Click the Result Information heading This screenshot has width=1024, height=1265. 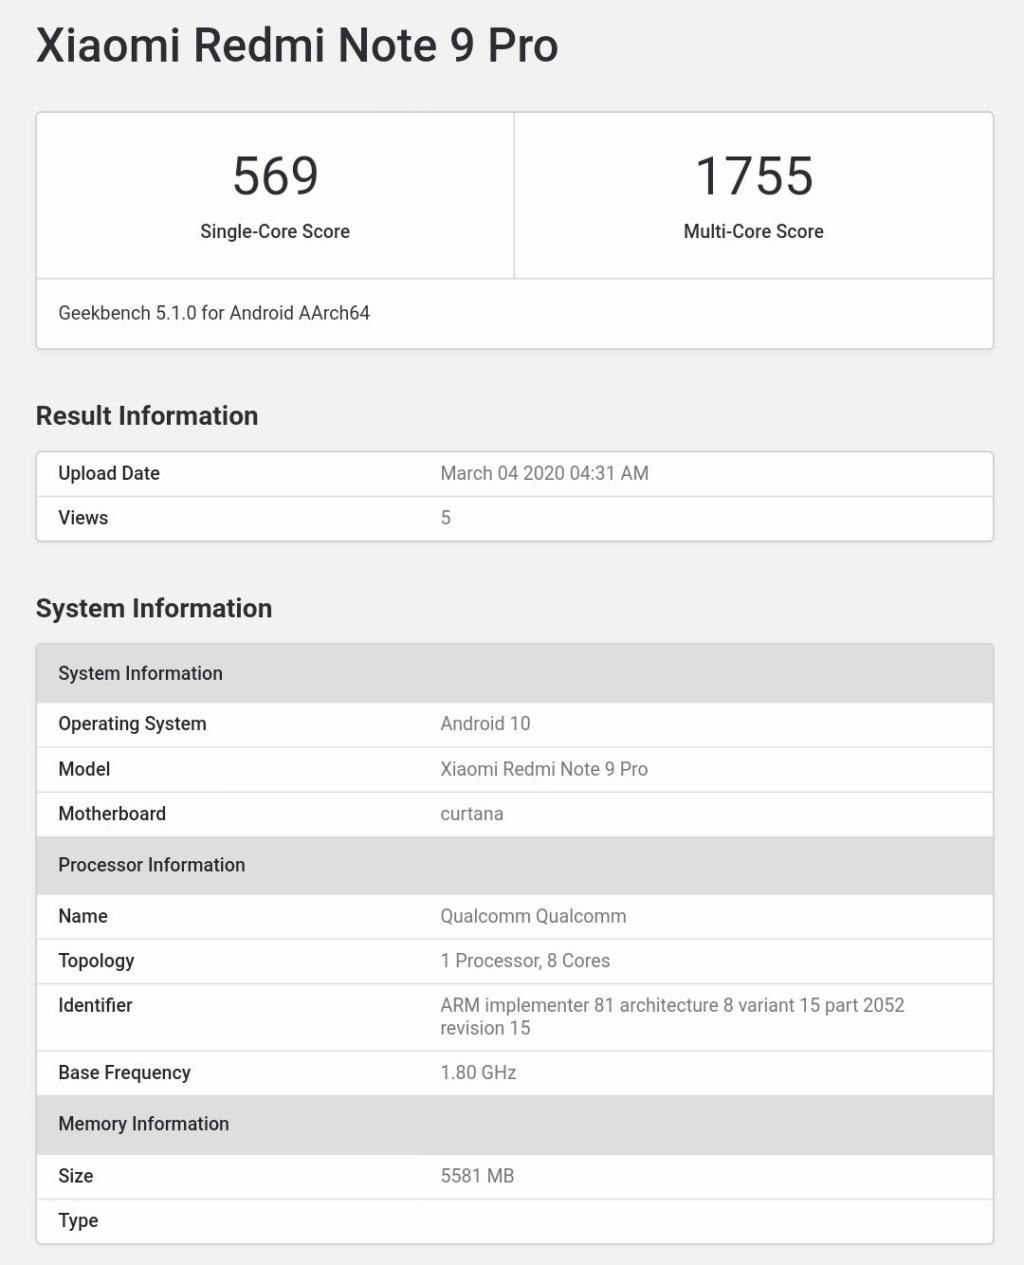(x=147, y=415)
